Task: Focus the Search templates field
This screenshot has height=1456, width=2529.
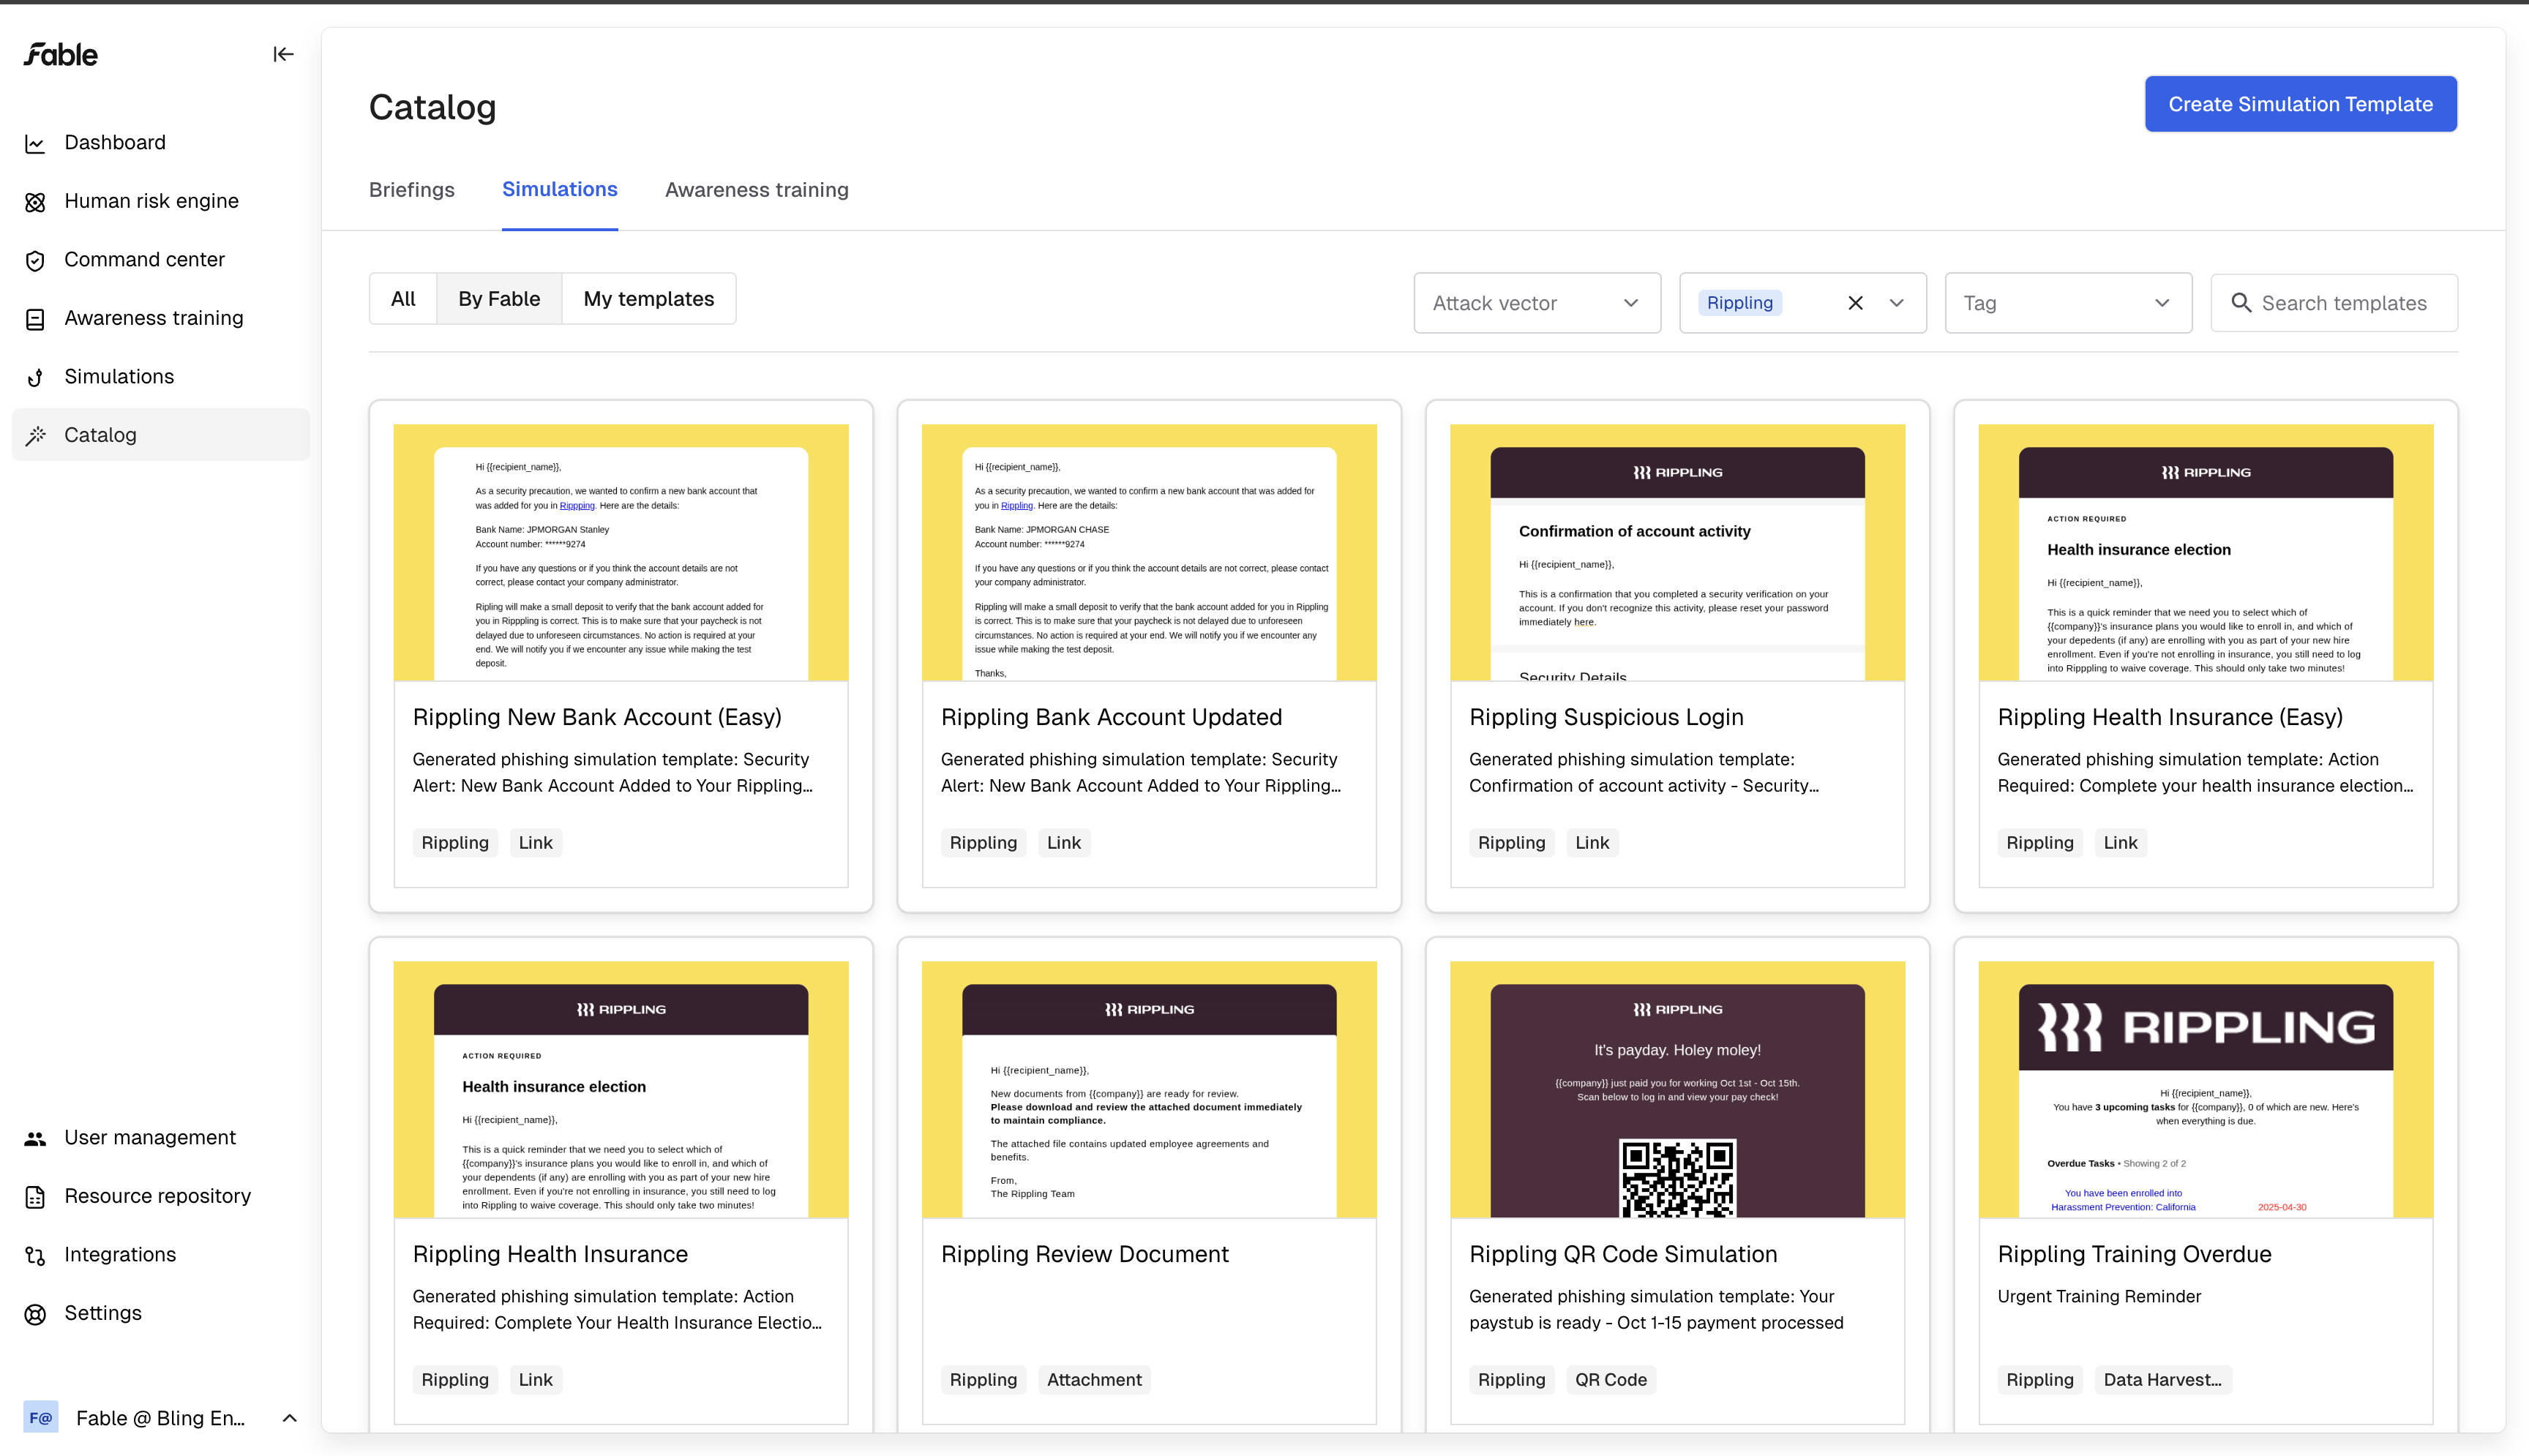Action: [x=2334, y=303]
